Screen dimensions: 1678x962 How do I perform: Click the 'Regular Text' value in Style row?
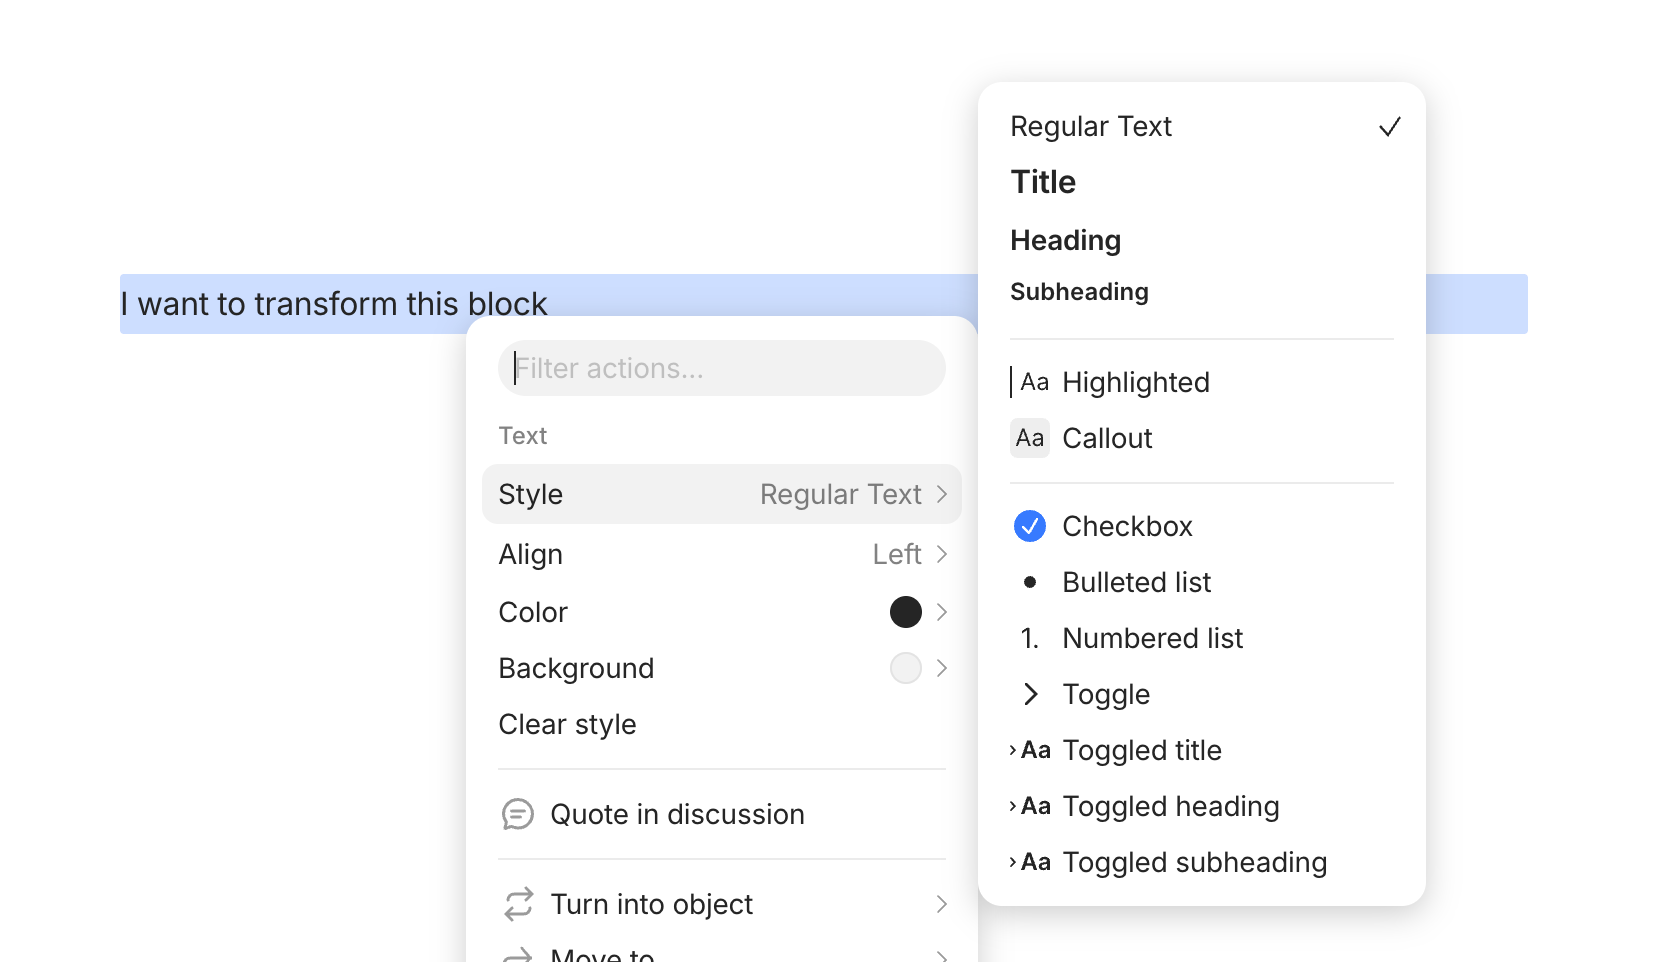point(841,494)
